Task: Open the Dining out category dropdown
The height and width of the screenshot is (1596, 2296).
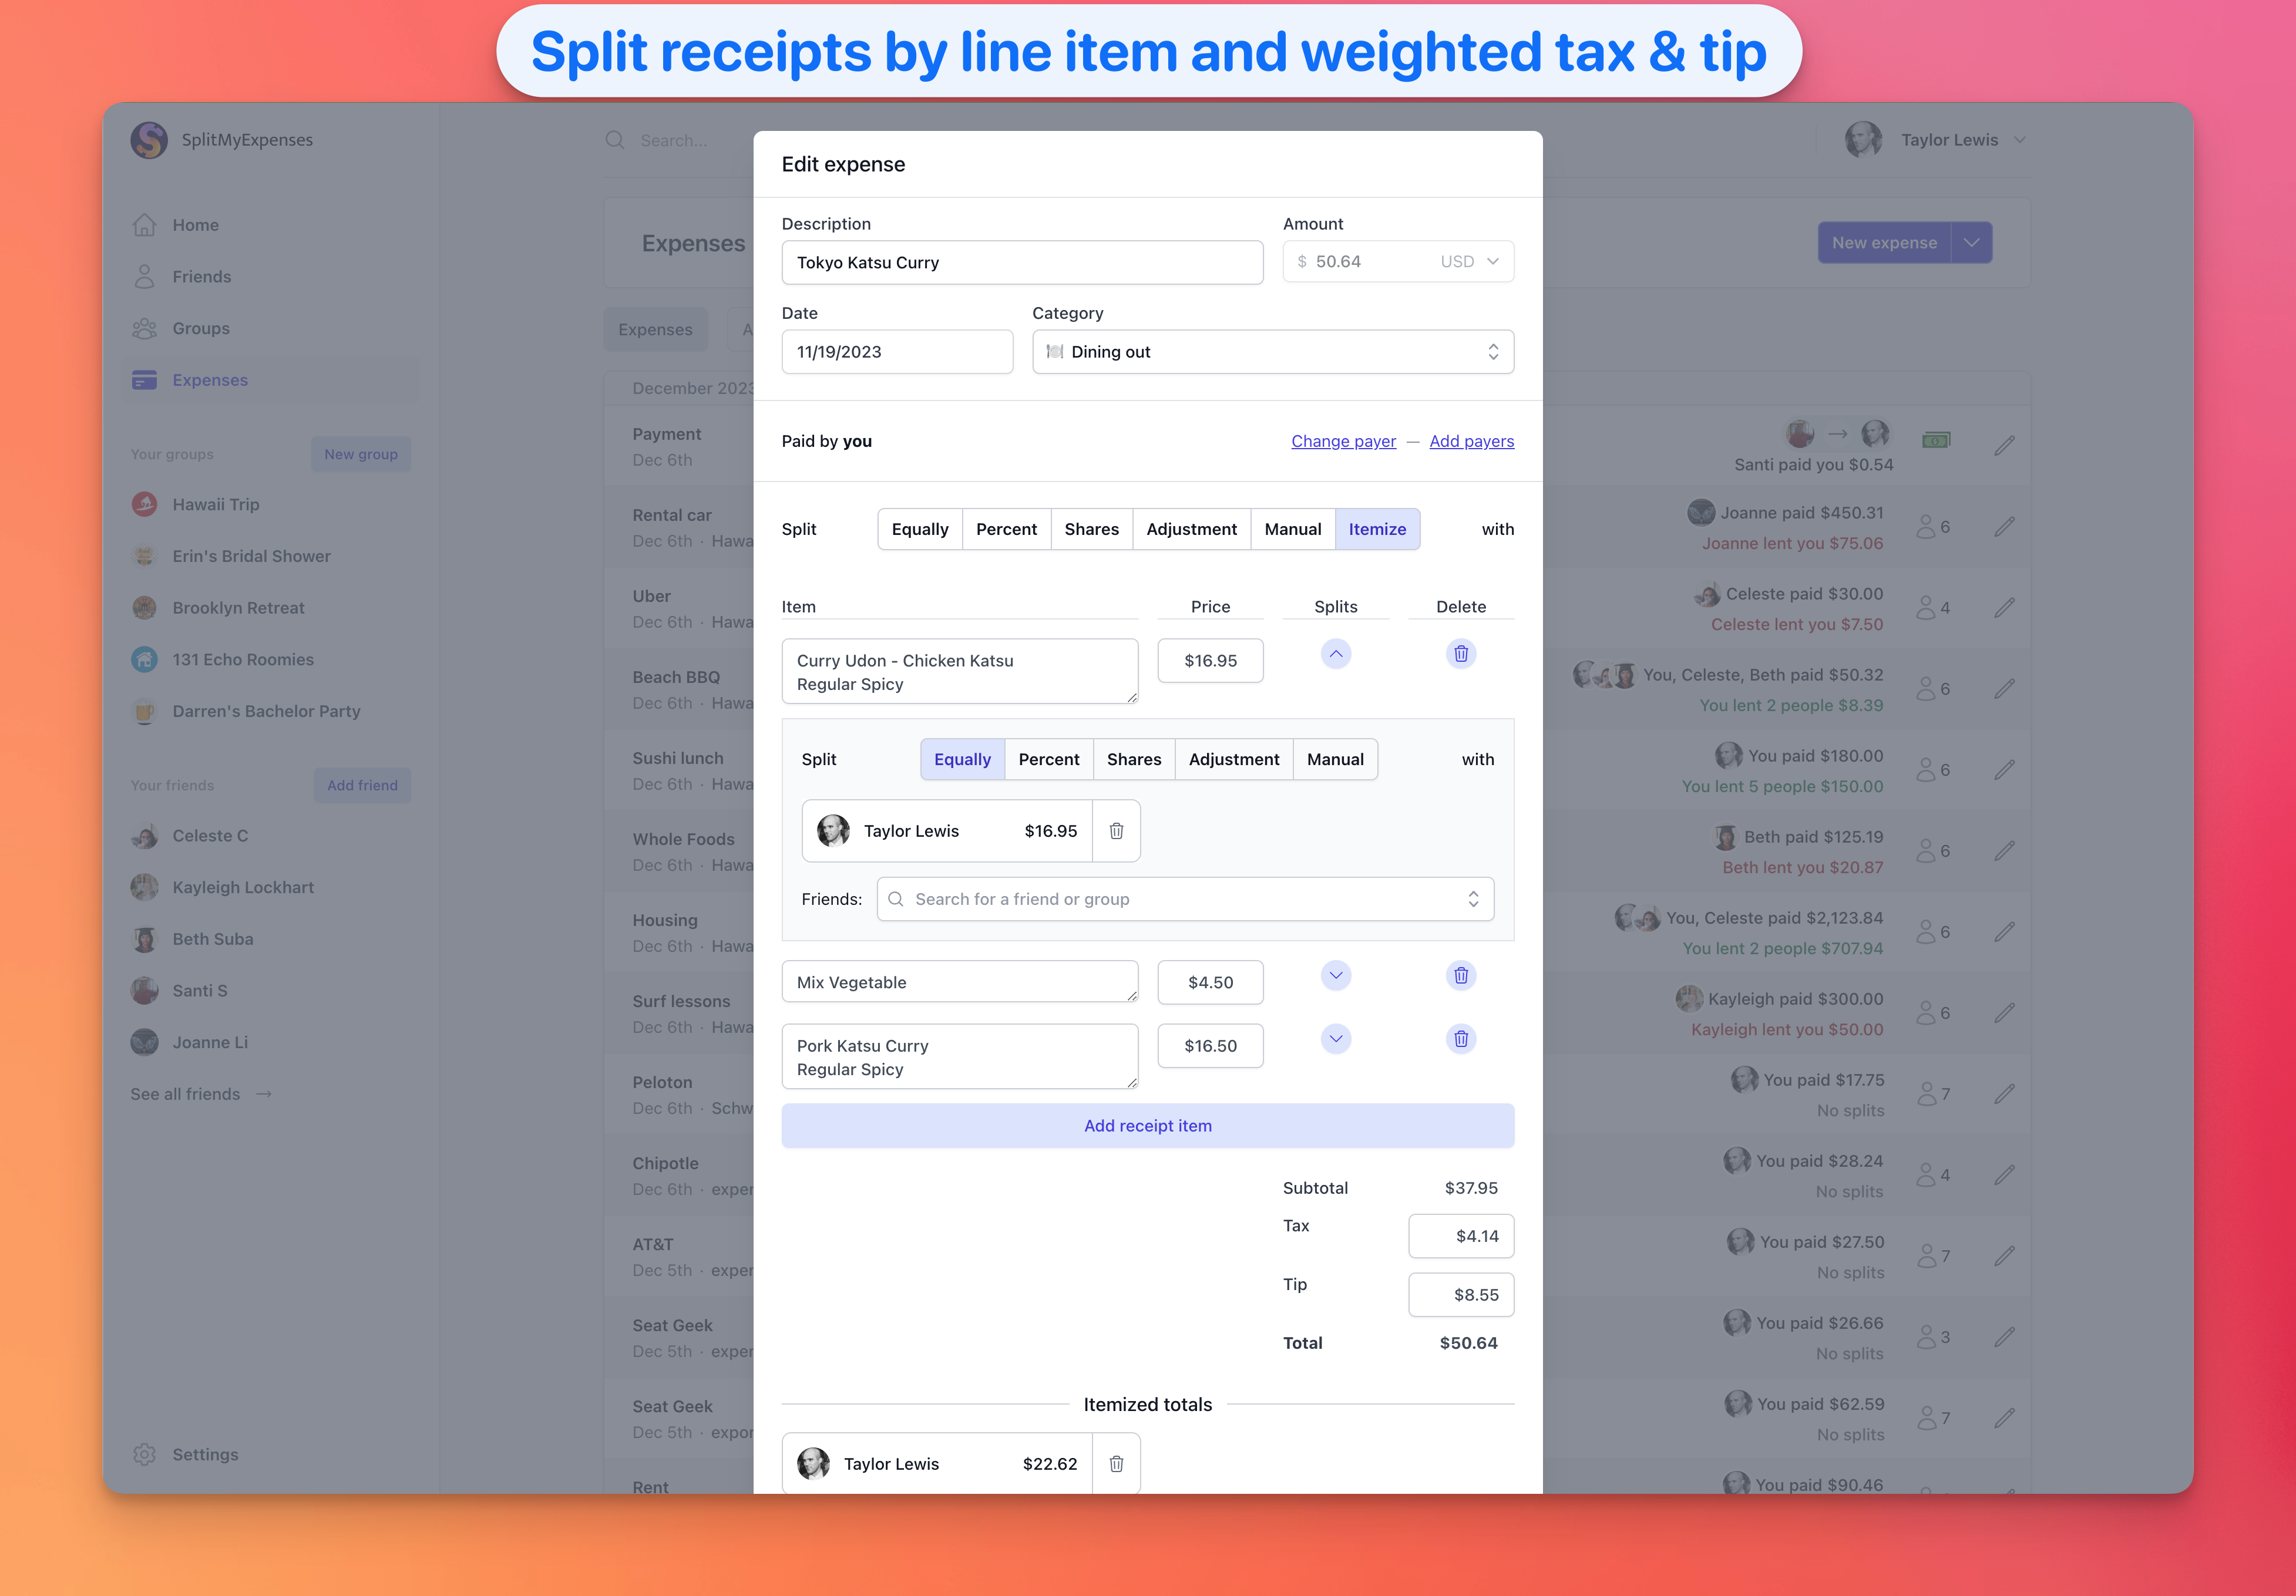Action: click(x=1273, y=352)
